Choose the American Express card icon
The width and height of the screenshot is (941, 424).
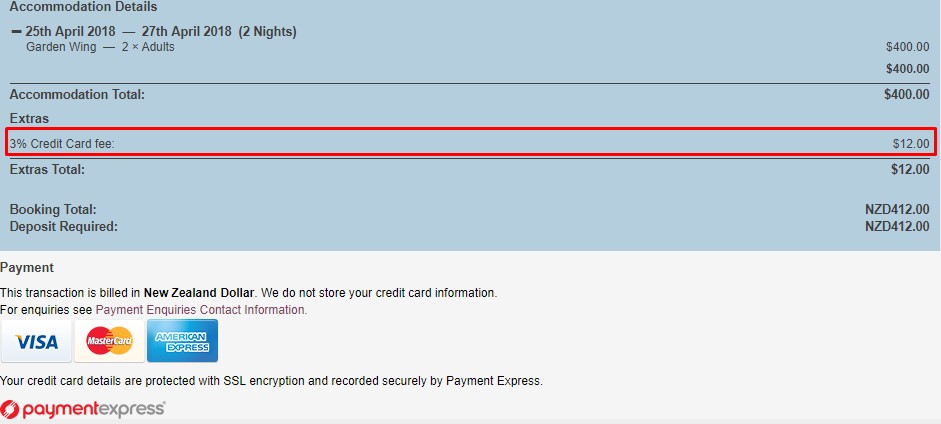182,341
